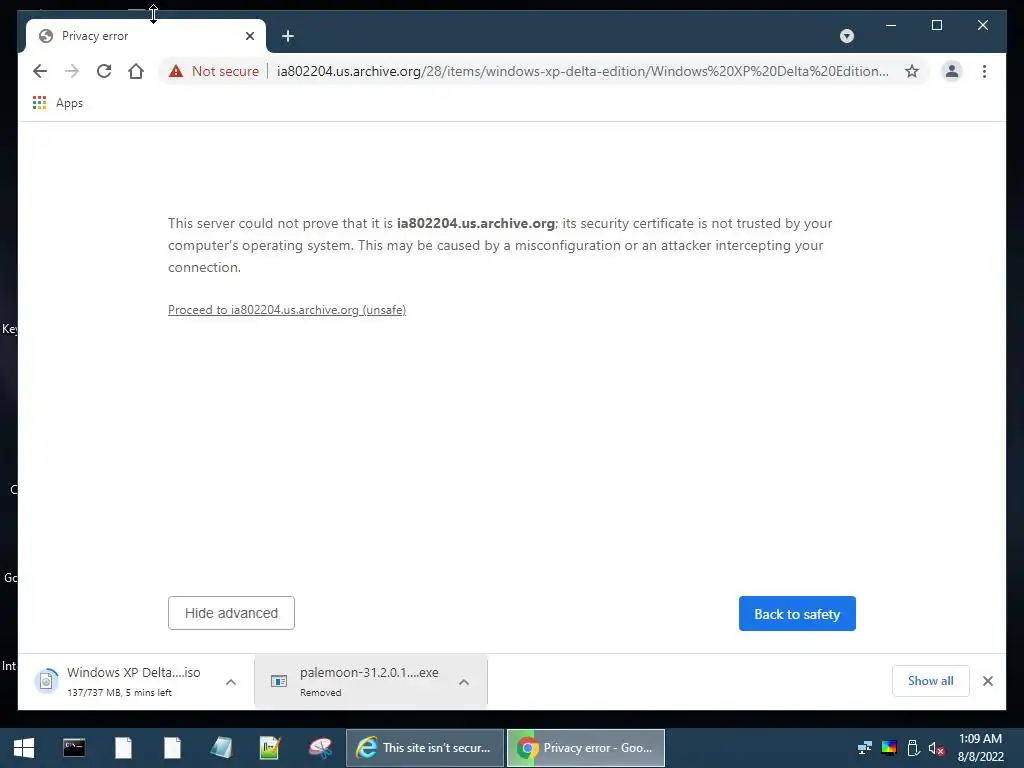This screenshot has width=1024, height=768.
Task: Click Show all downloads
Action: (931, 680)
